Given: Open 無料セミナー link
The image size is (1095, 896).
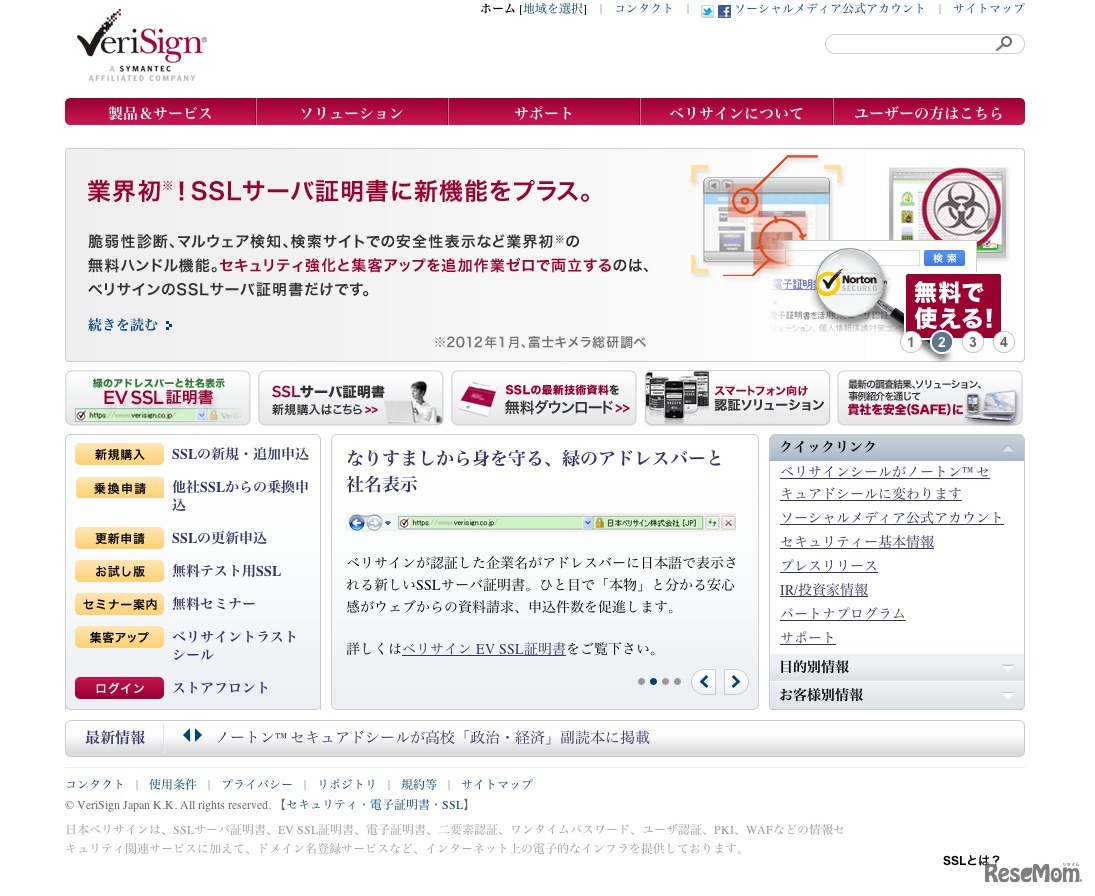Looking at the screenshot, I should (214, 603).
